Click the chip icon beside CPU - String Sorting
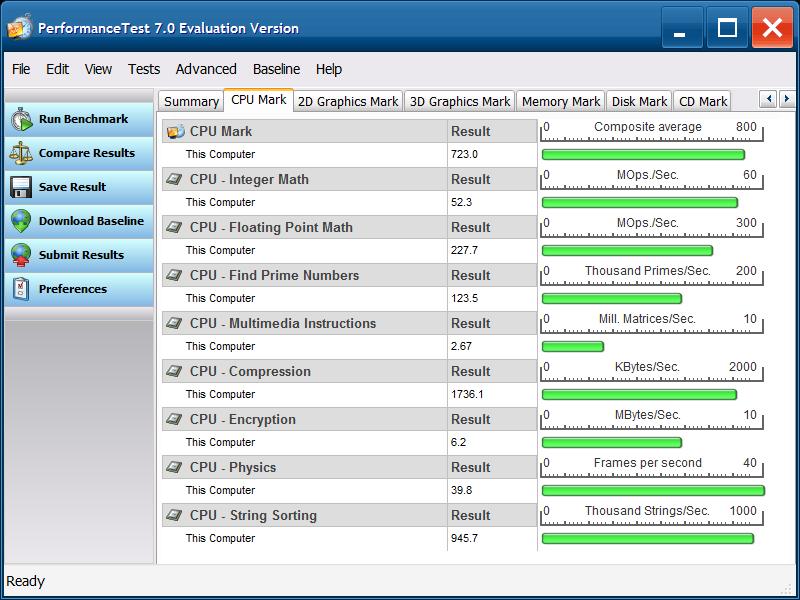The width and height of the screenshot is (800, 600). [174, 515]
